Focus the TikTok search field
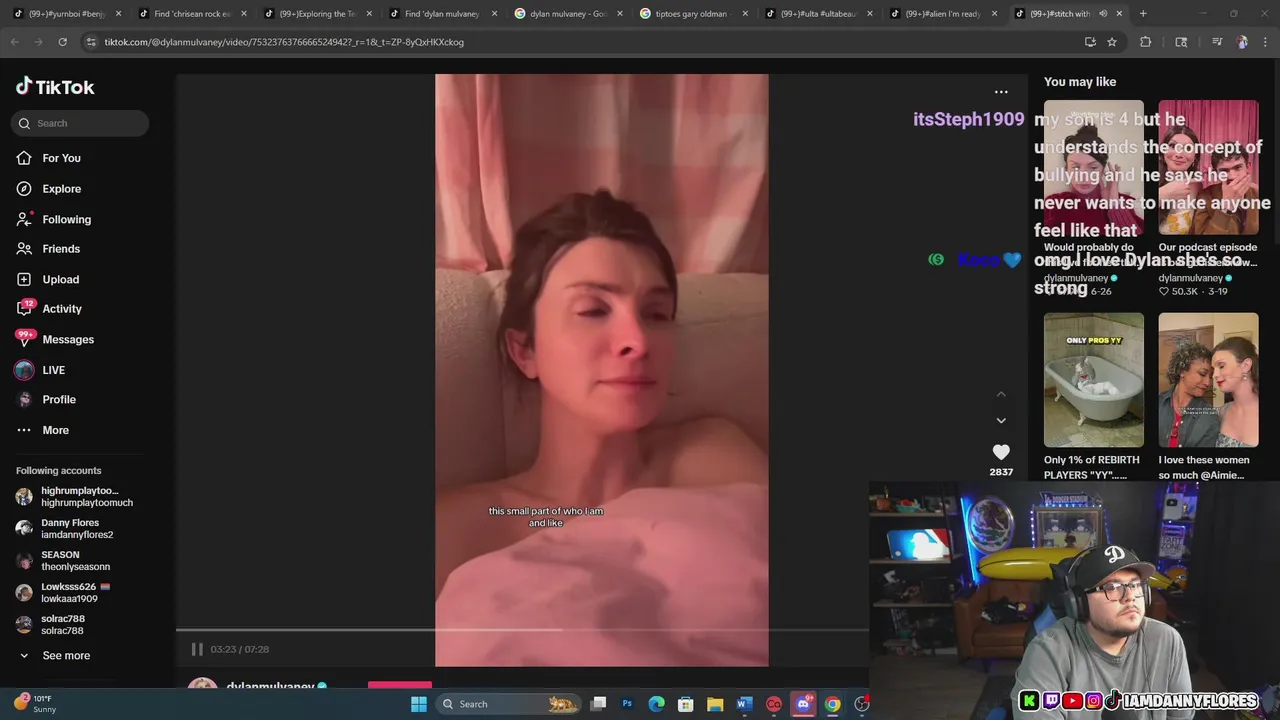 point(81,123)
